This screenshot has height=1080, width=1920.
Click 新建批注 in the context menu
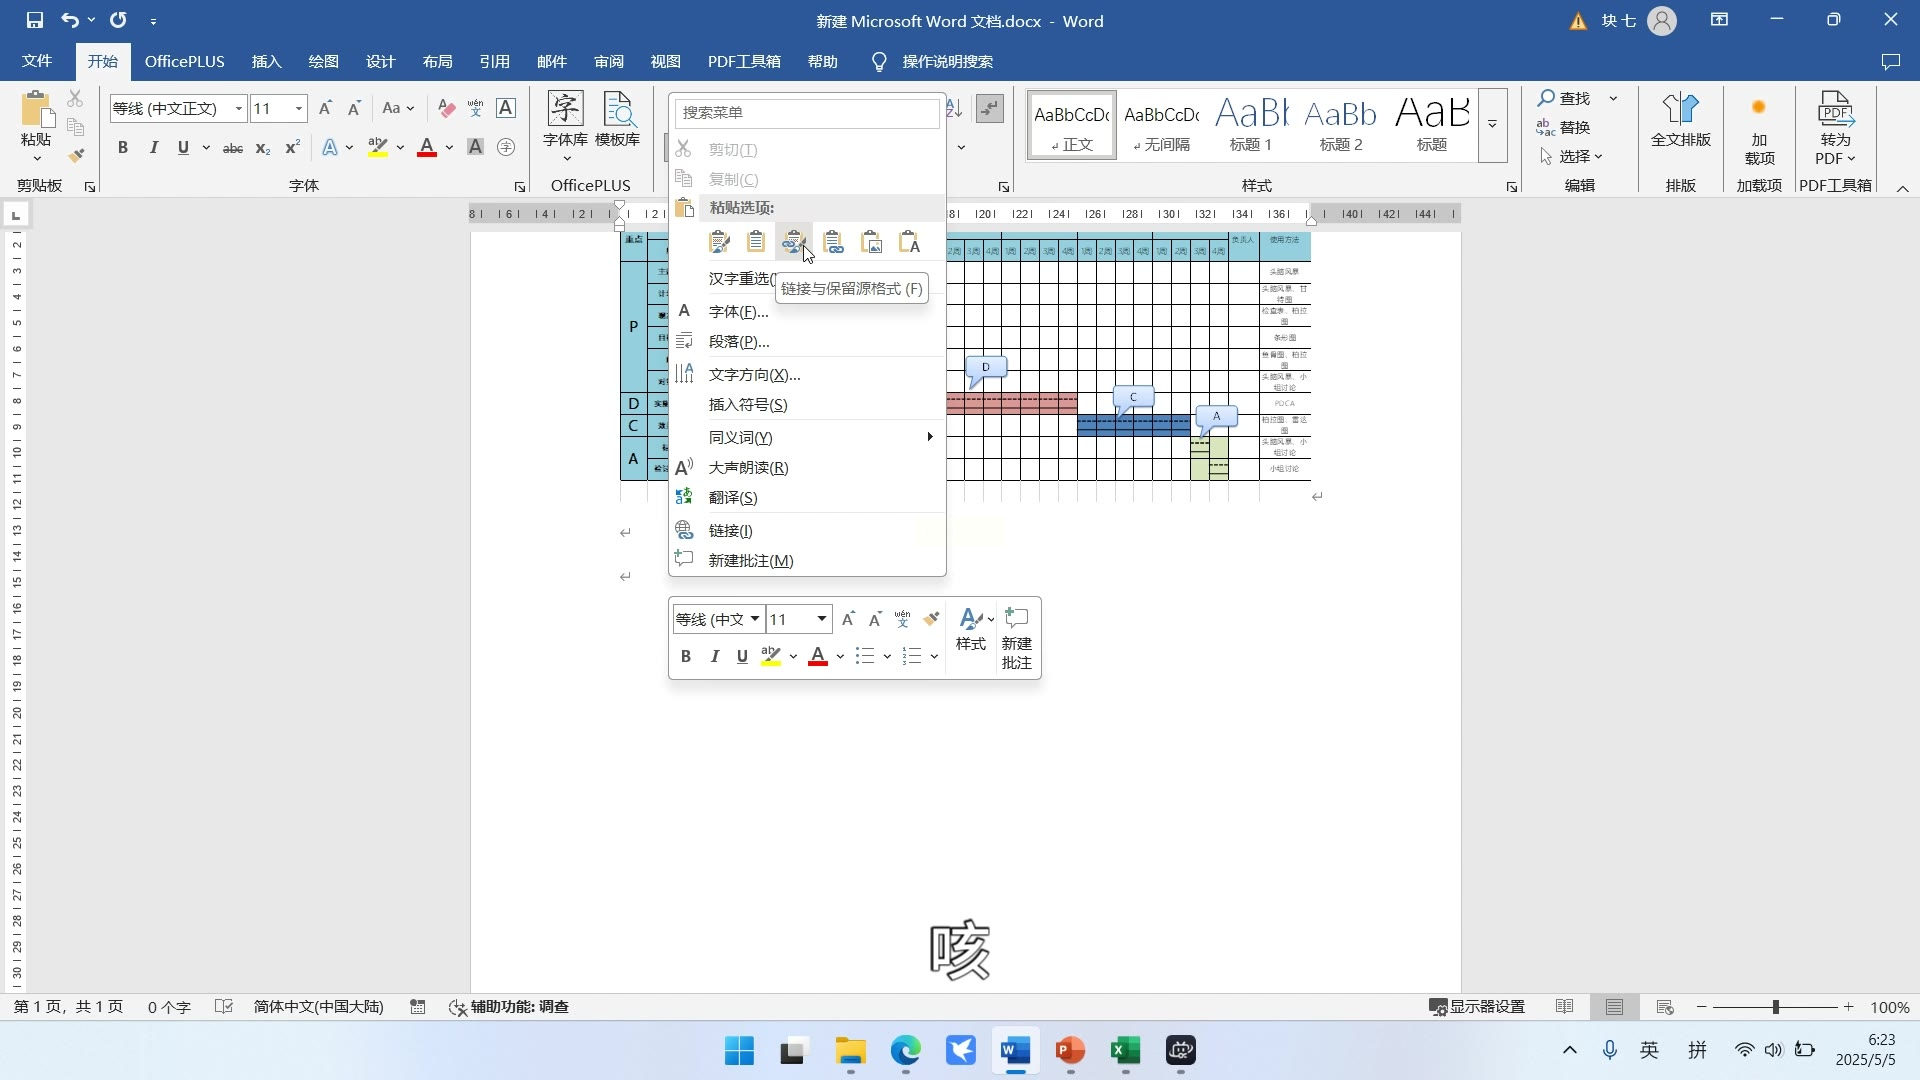point(750,561)
